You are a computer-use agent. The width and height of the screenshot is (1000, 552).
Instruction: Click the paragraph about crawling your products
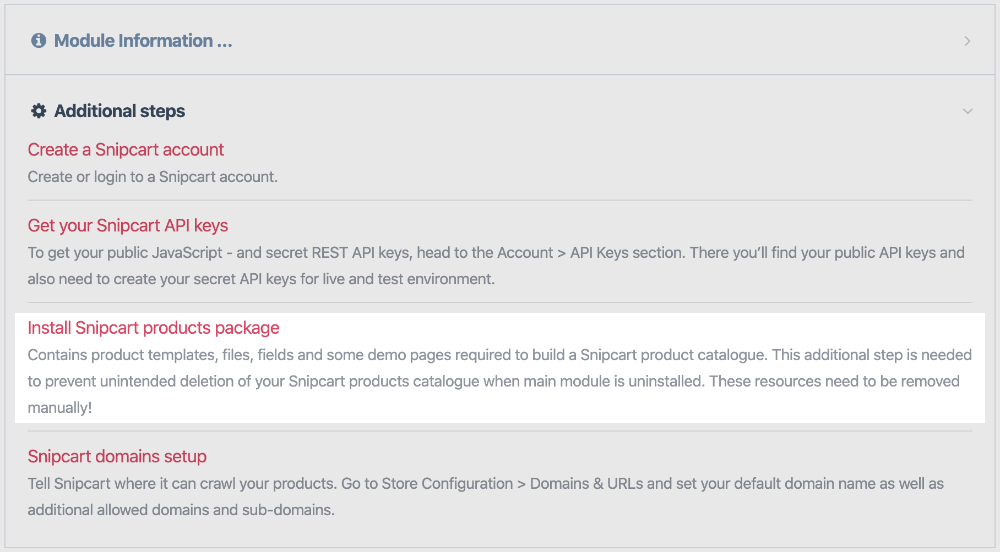click(x=485, y=497)
